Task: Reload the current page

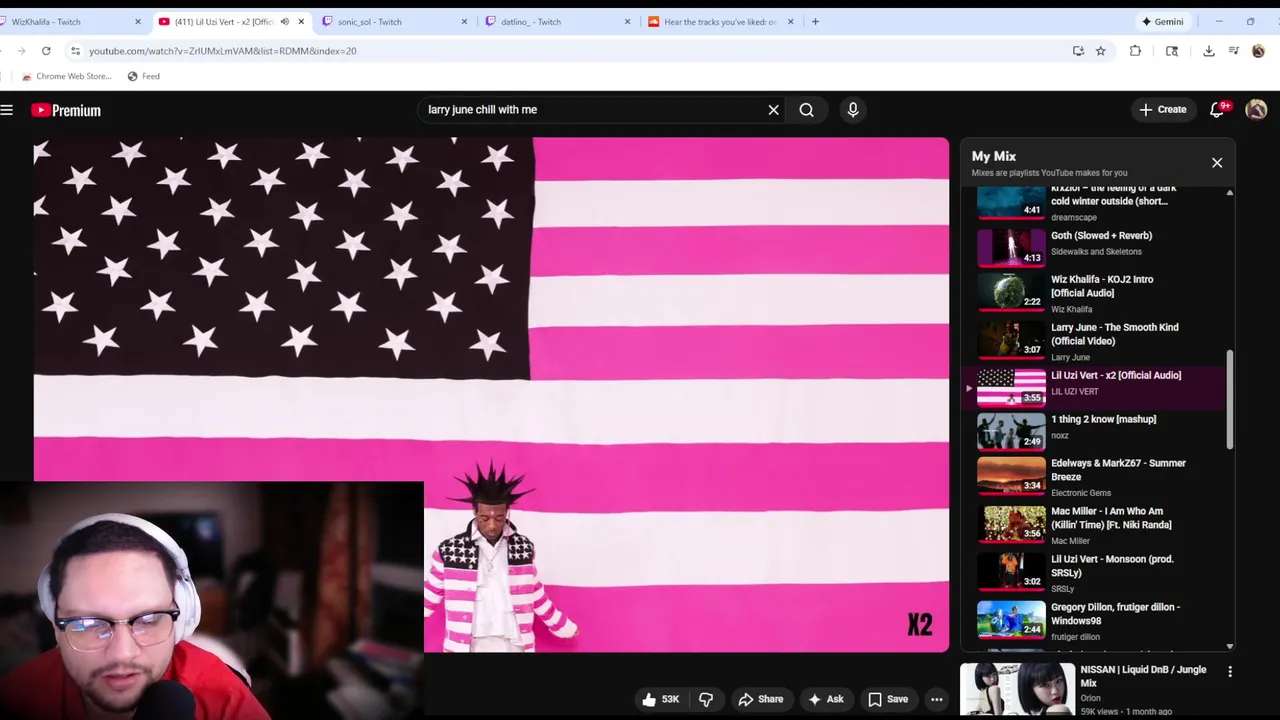Action: (x=46, y=51)
